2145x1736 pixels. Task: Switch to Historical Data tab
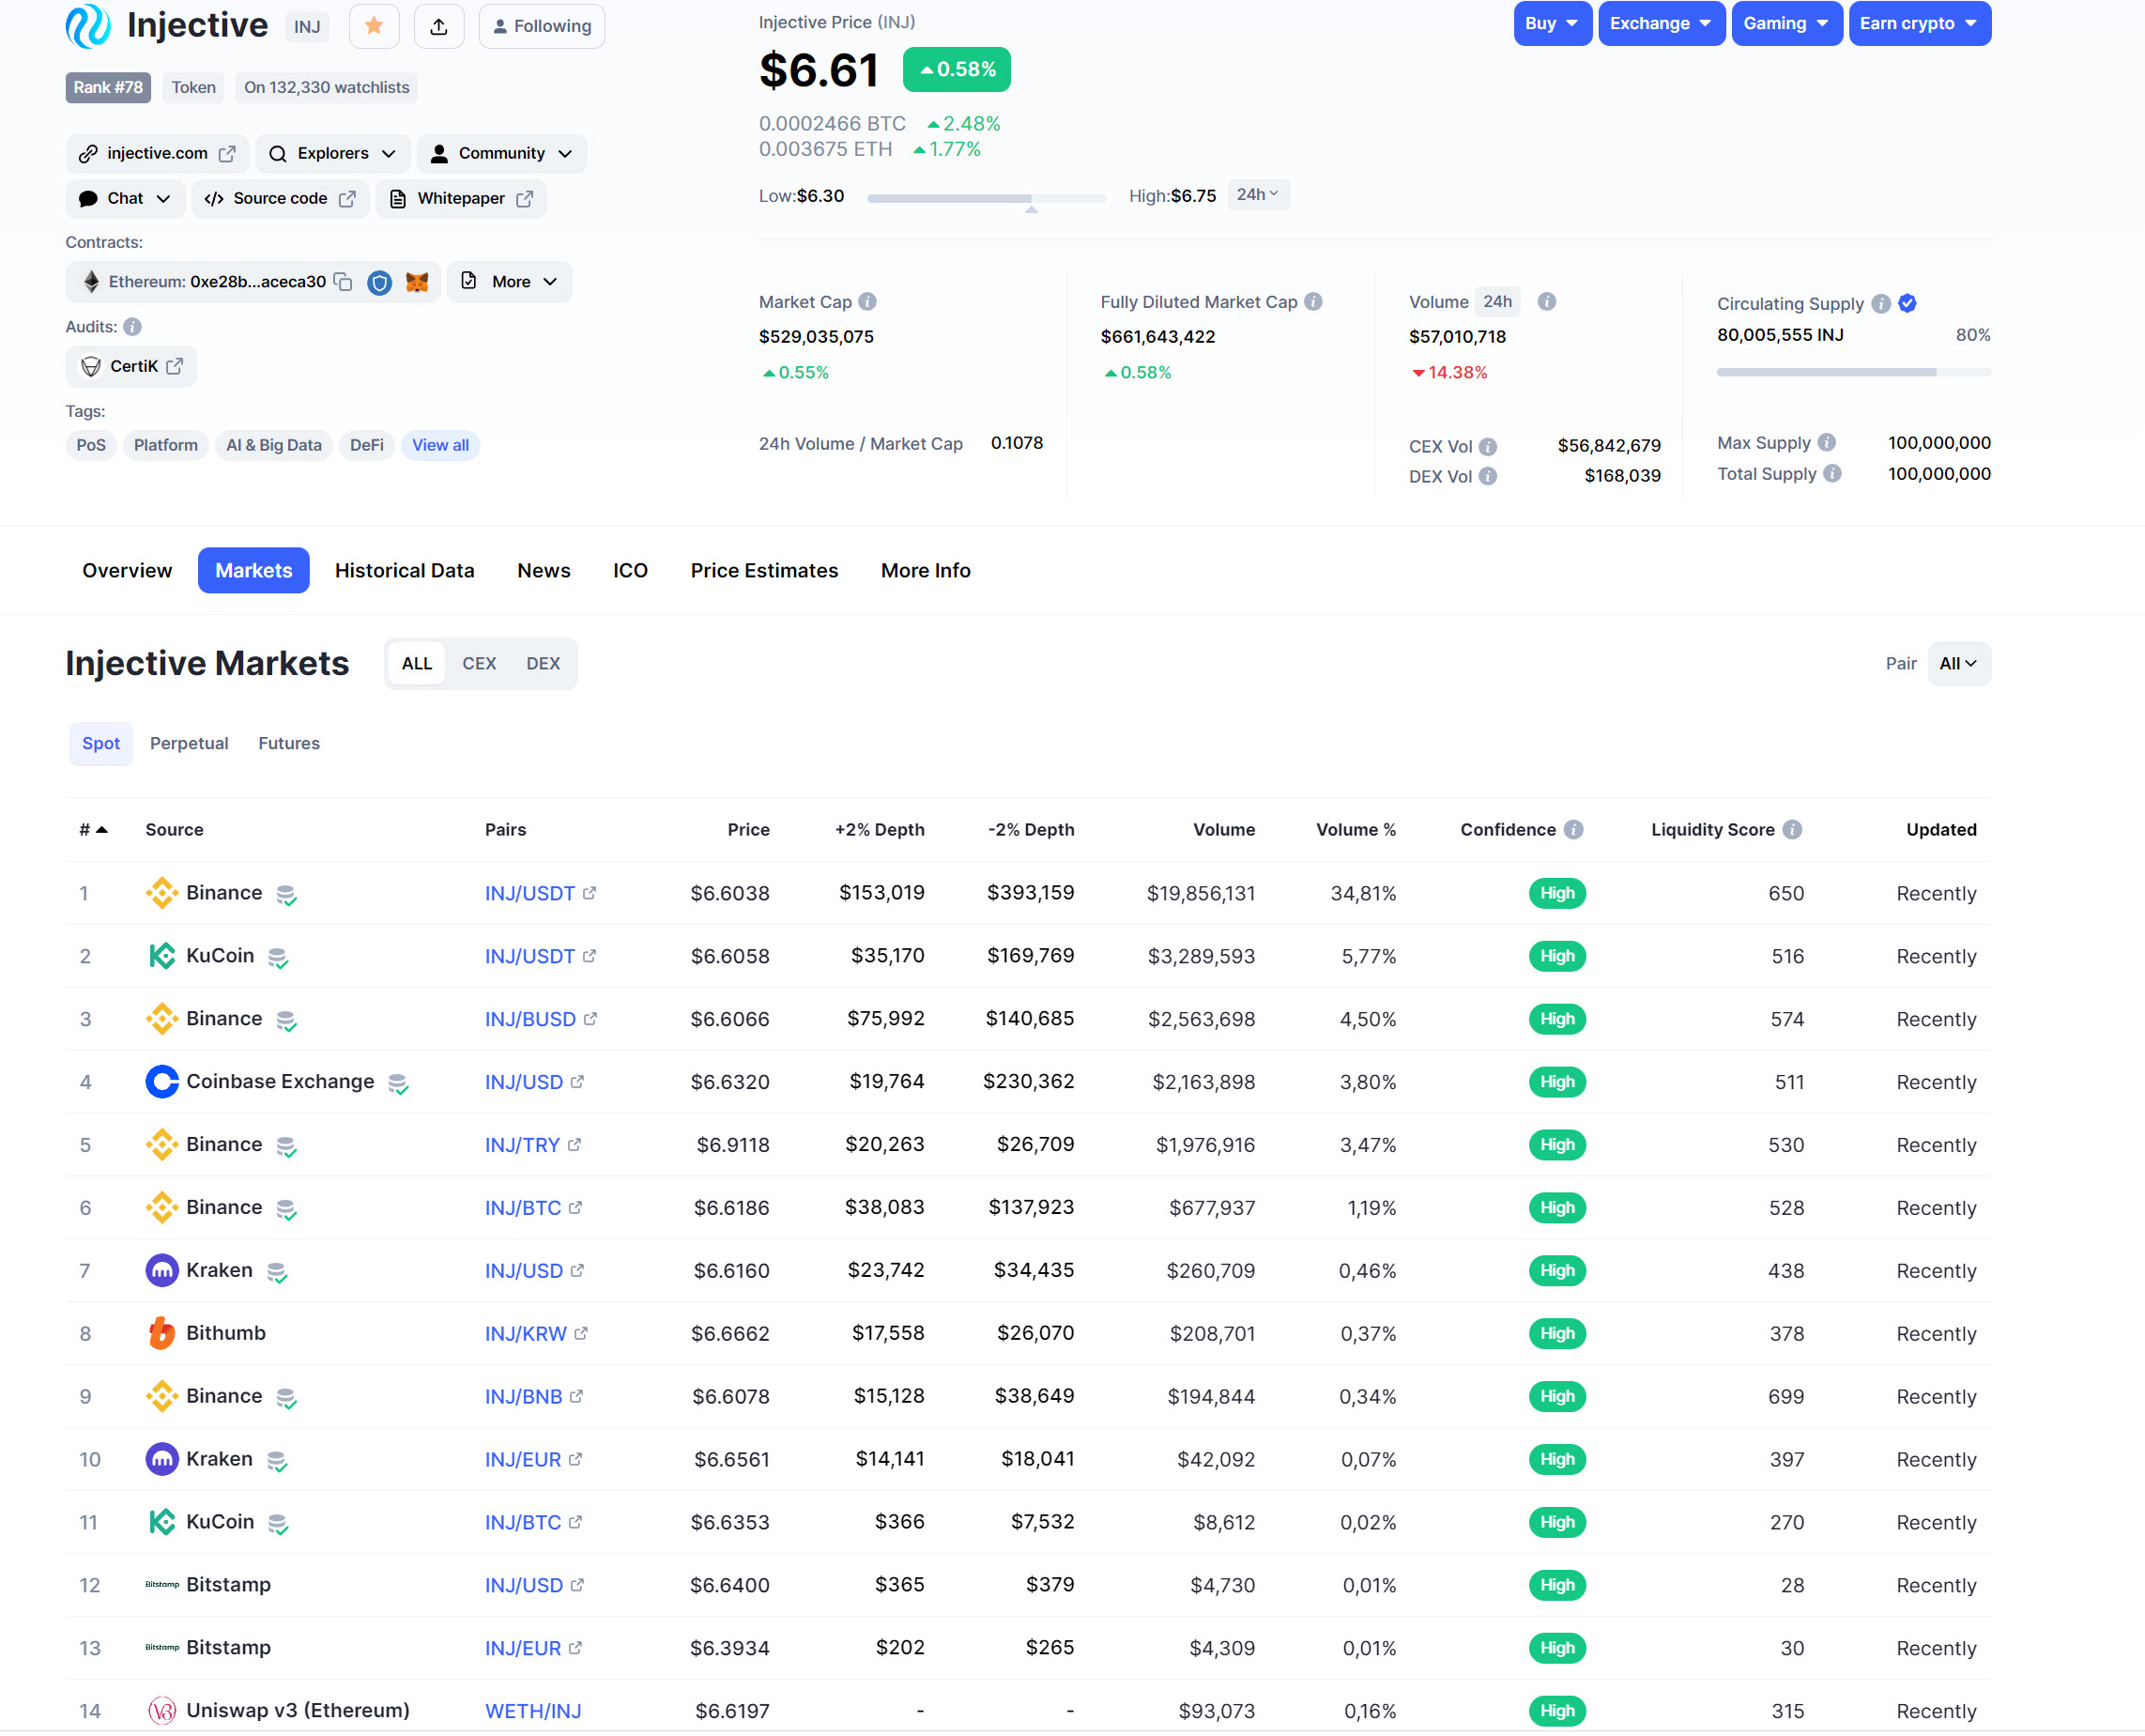404,571
